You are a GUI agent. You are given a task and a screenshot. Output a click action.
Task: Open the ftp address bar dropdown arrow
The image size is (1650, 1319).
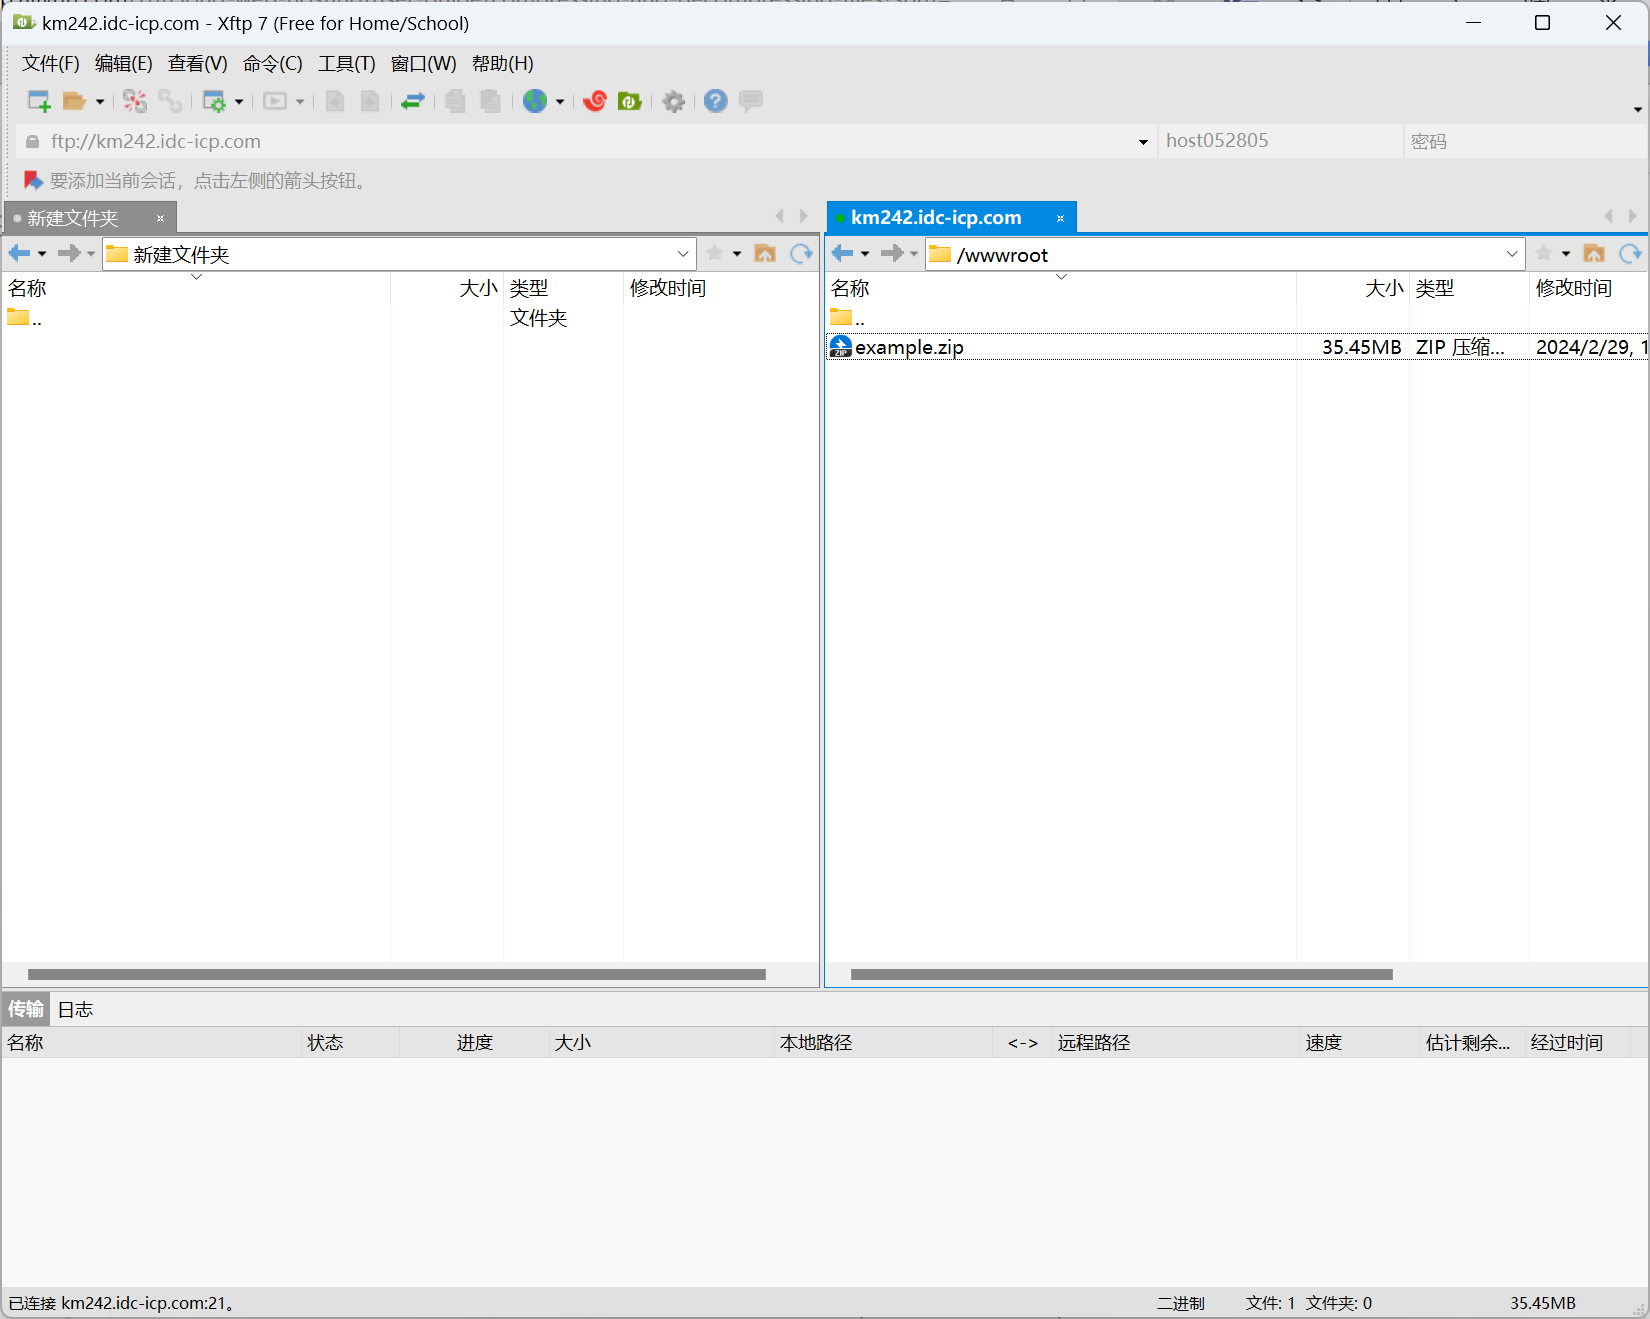click(1143, 142)
